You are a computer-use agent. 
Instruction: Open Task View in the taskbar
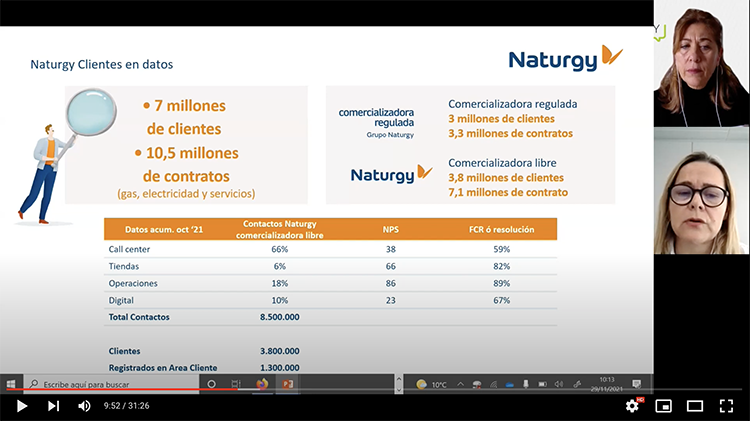[x=236, y=384]
